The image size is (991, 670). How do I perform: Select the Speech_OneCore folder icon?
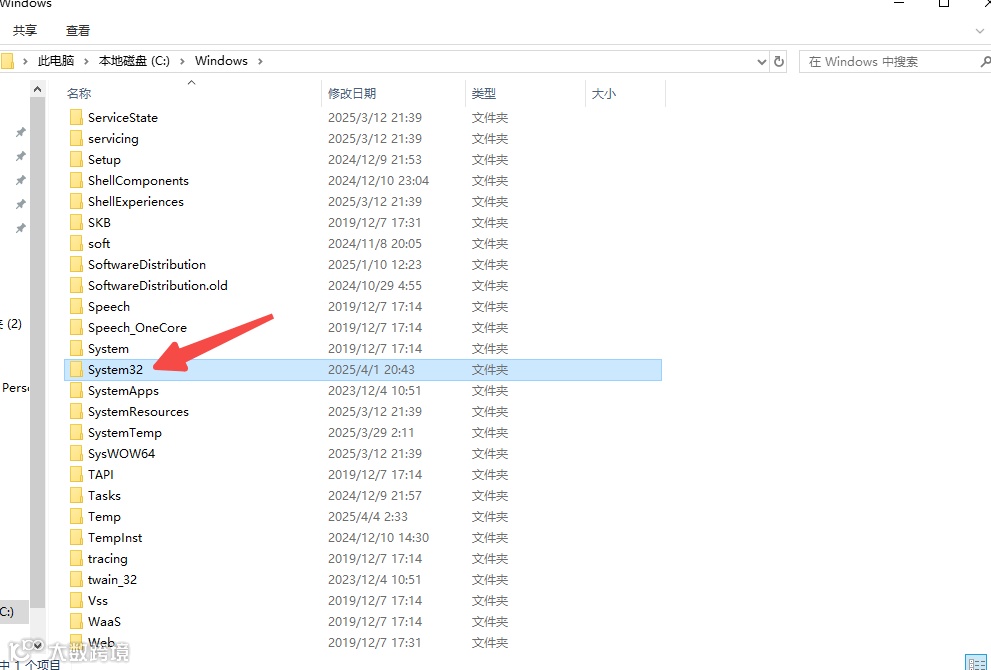tap(76, 327)
